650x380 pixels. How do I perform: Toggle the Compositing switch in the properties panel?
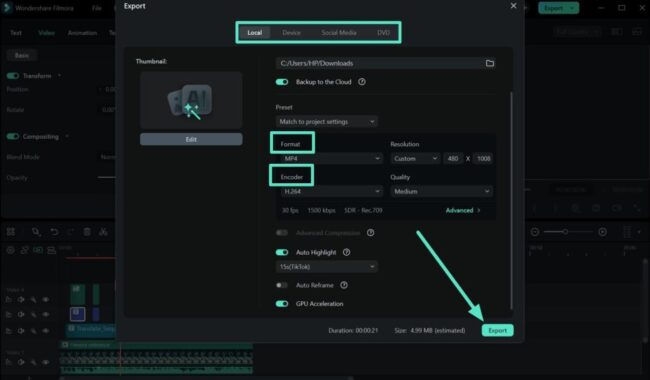pos(13,136)
